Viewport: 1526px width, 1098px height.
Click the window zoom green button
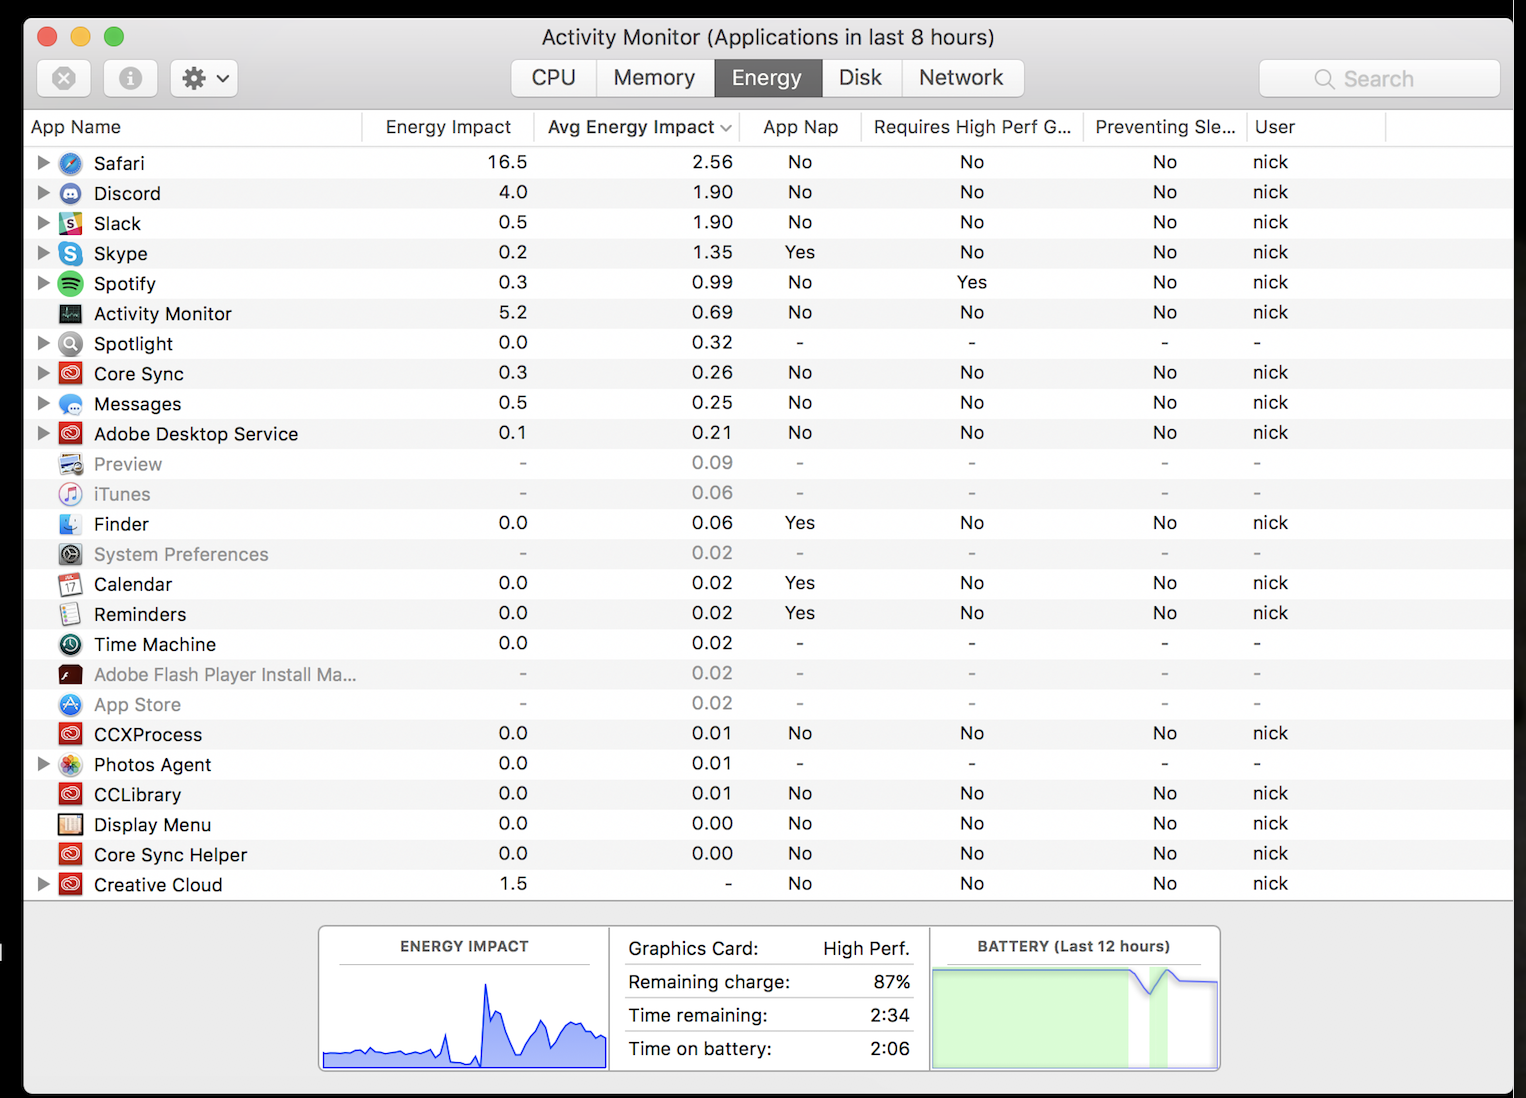pyautogui.click(x=114, y=37)
